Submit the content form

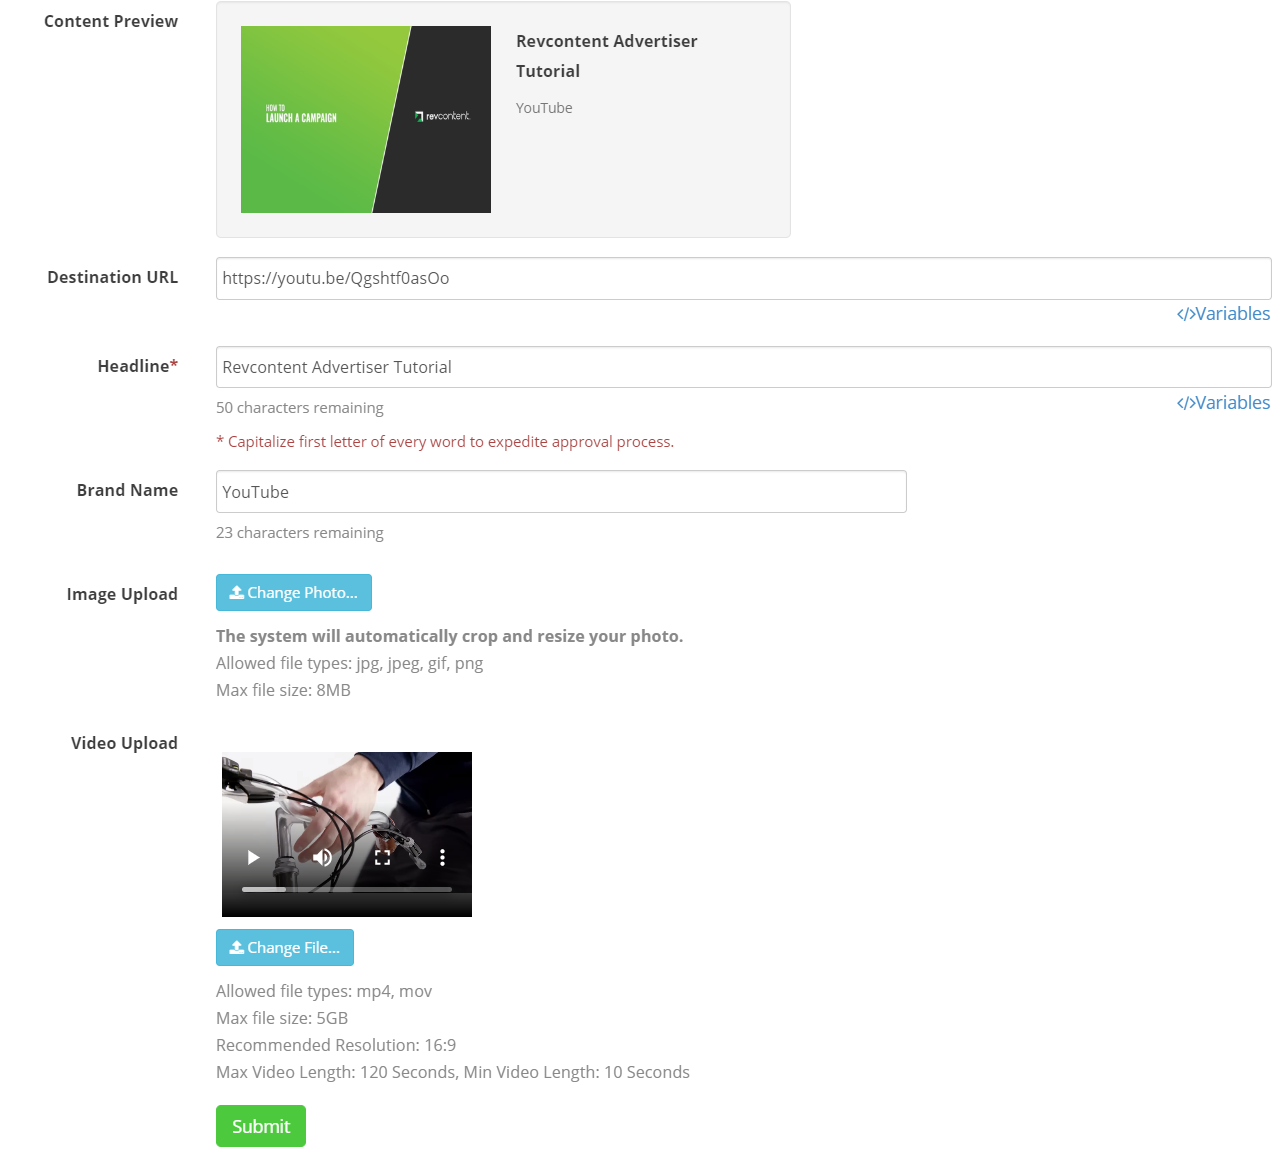coord(261,1126)
